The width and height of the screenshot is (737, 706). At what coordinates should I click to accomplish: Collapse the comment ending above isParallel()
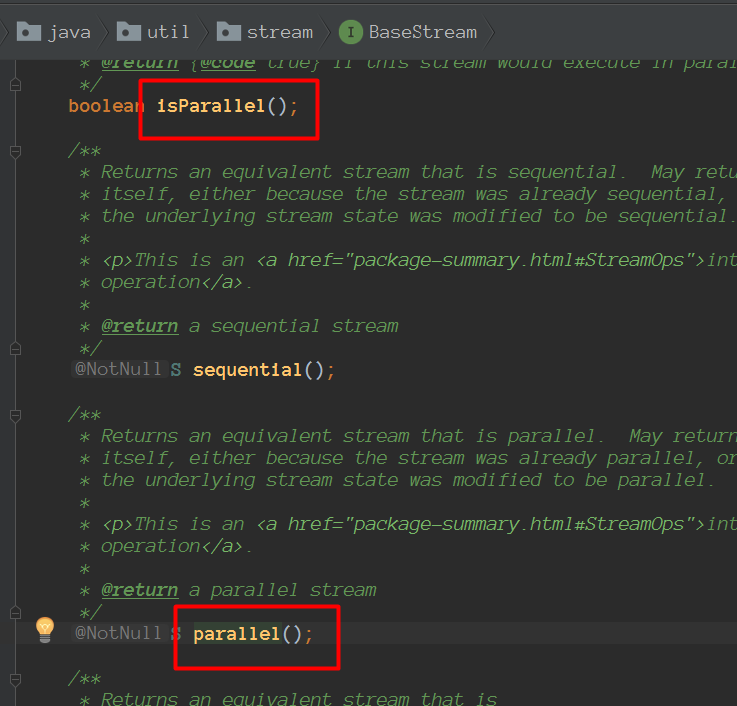click(x=15, y=85)
